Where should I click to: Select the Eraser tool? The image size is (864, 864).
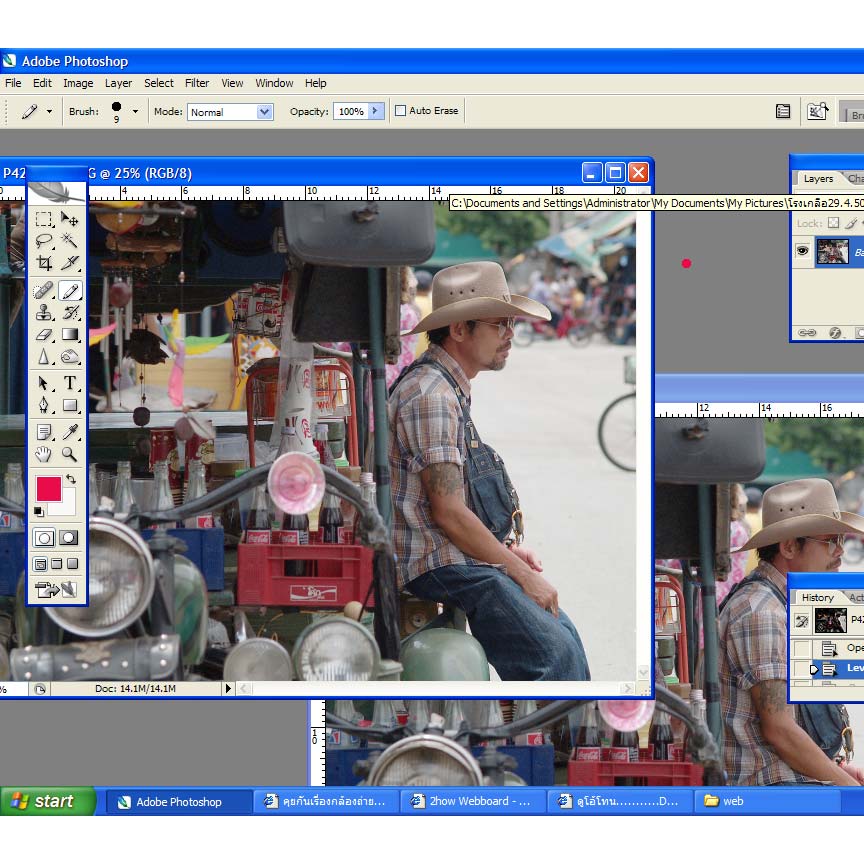44,335
